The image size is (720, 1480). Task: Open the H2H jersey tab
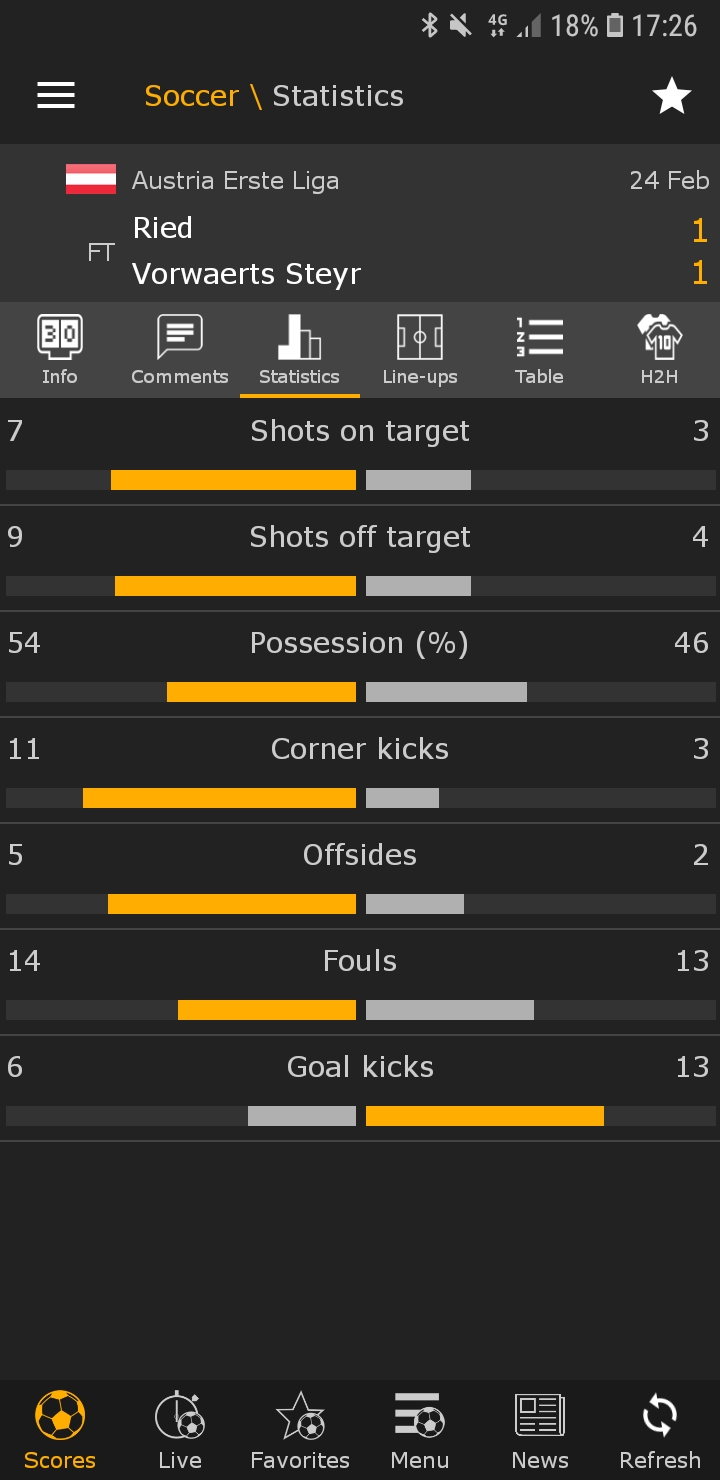click(659, 350)
